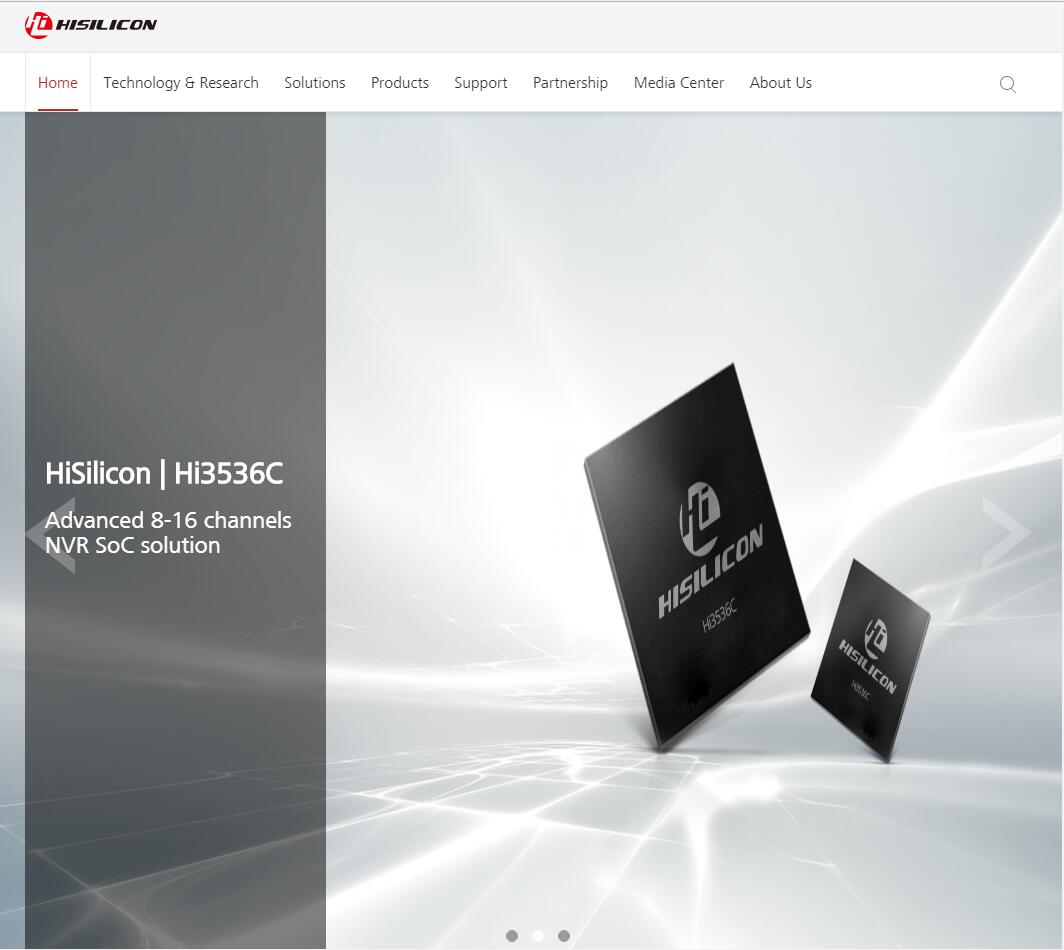Select second carousel indicator dot
This screenshot has height=950, width=1064.
[x=538, y=936]
